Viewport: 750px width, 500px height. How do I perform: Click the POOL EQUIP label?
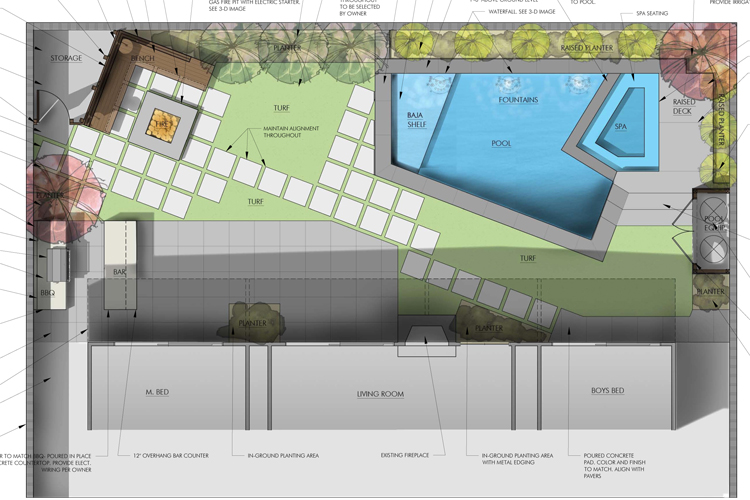tap(714, 223)
